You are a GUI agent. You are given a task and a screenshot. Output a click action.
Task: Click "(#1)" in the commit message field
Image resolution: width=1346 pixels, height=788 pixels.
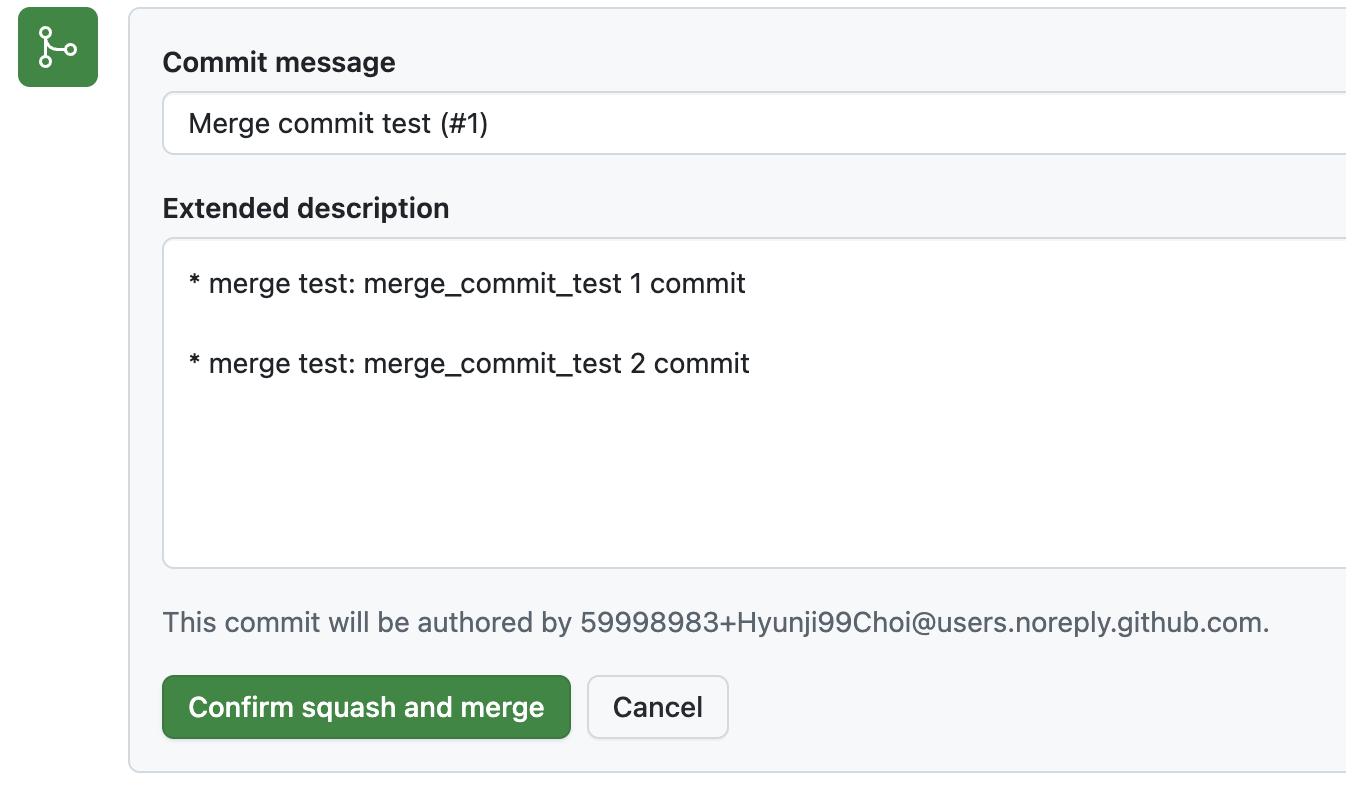click(463, 124)
